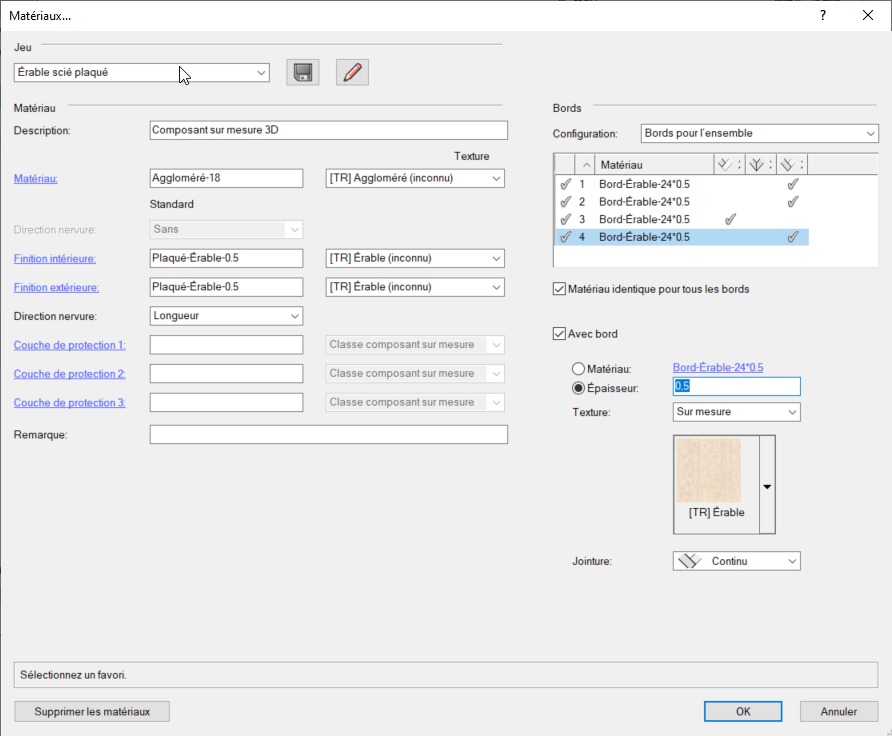Click the save set floppy disk icon
Viewport: 892px width, 736px height.
303,72
